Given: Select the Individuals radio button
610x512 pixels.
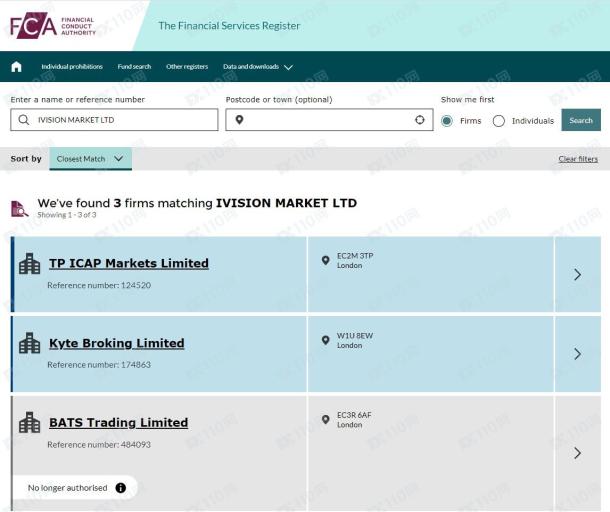Looking at the screenshot, I should 499,121.
